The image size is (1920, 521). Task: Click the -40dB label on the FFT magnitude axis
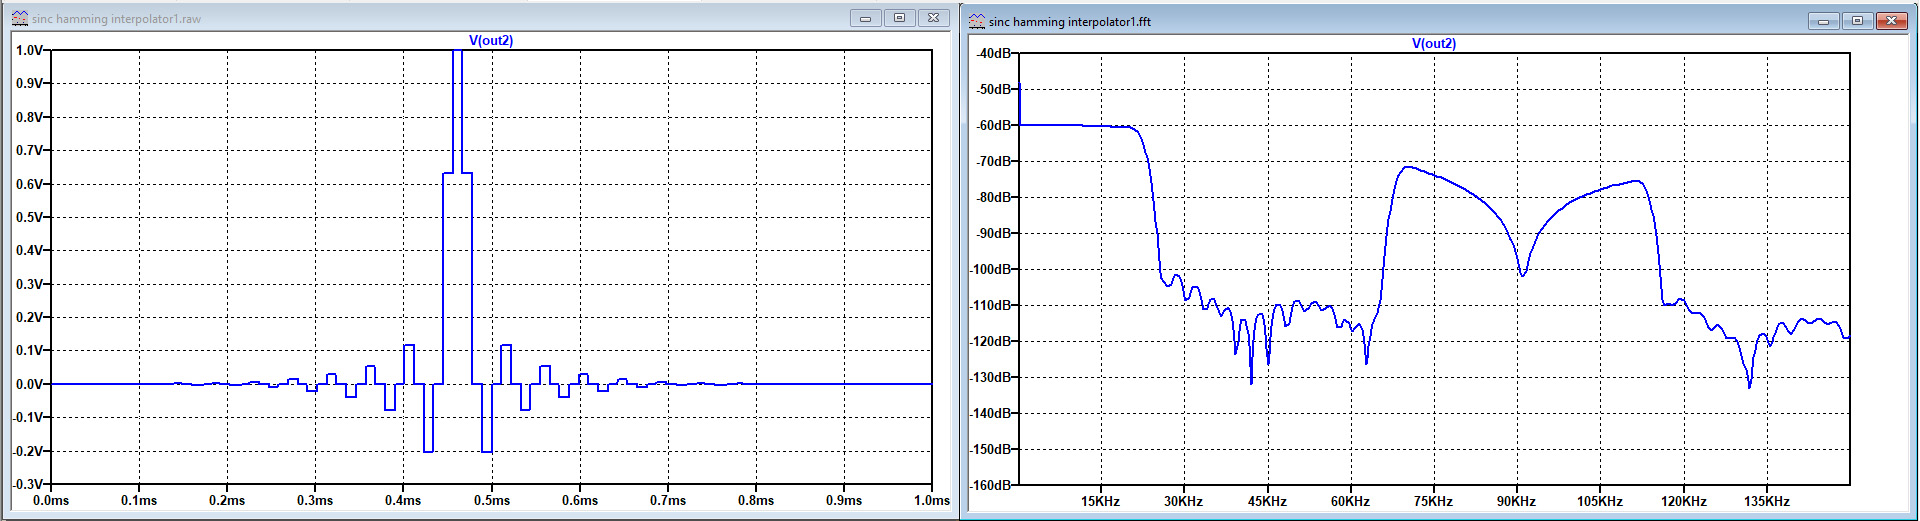pos(993,53)
